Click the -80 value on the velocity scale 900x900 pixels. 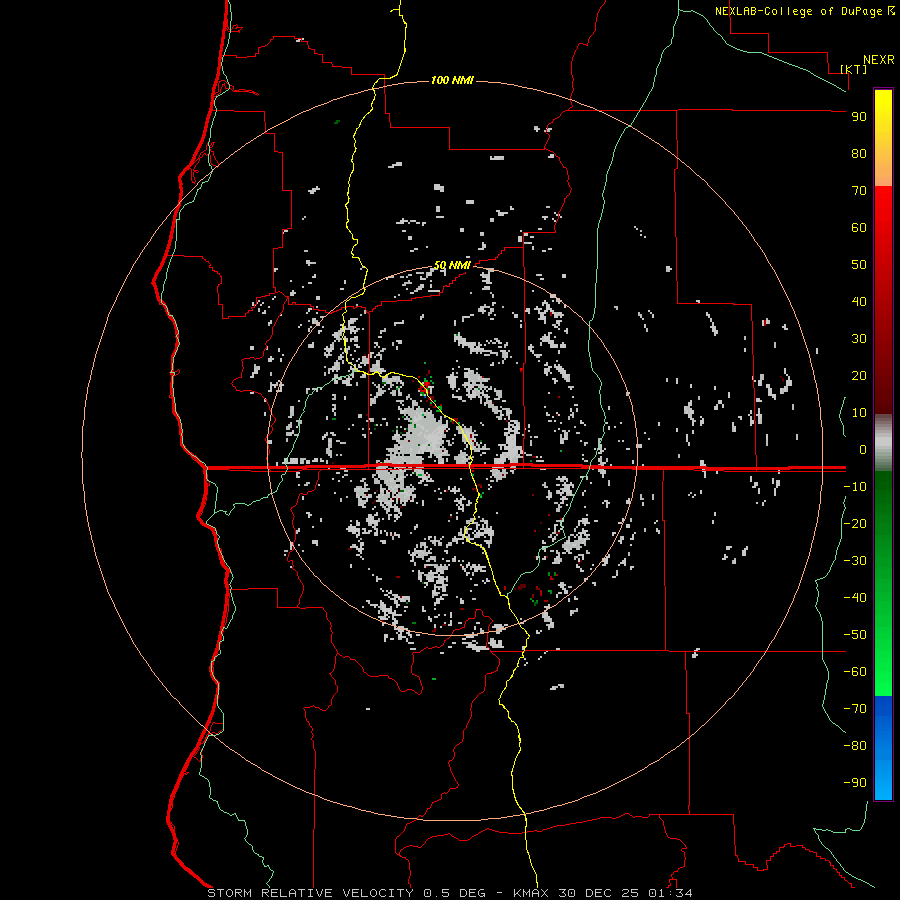click(x=855, y=746)
